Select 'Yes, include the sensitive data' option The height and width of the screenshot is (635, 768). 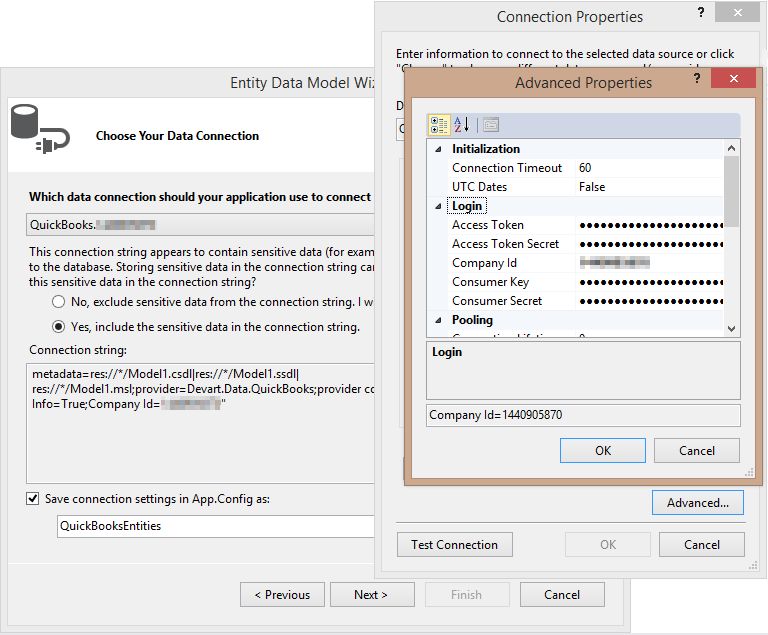59,326
